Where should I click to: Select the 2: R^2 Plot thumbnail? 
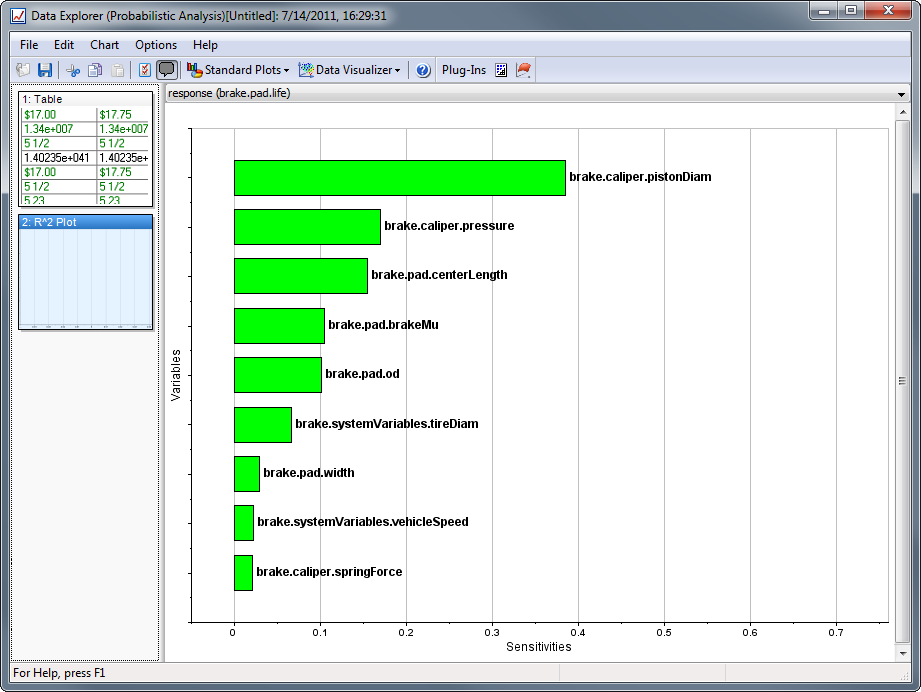click(85, 272)
